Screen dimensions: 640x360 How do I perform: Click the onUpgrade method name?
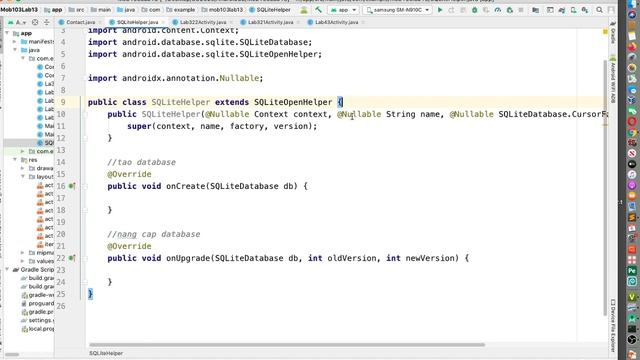188,258
